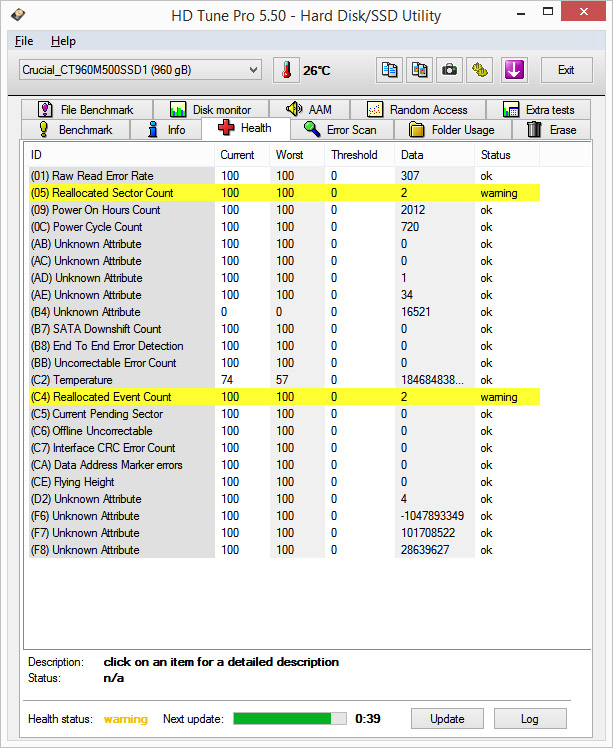
Task: Select the (C2) Temperature row
Action: pyautogui.click(x=284, y=380)
